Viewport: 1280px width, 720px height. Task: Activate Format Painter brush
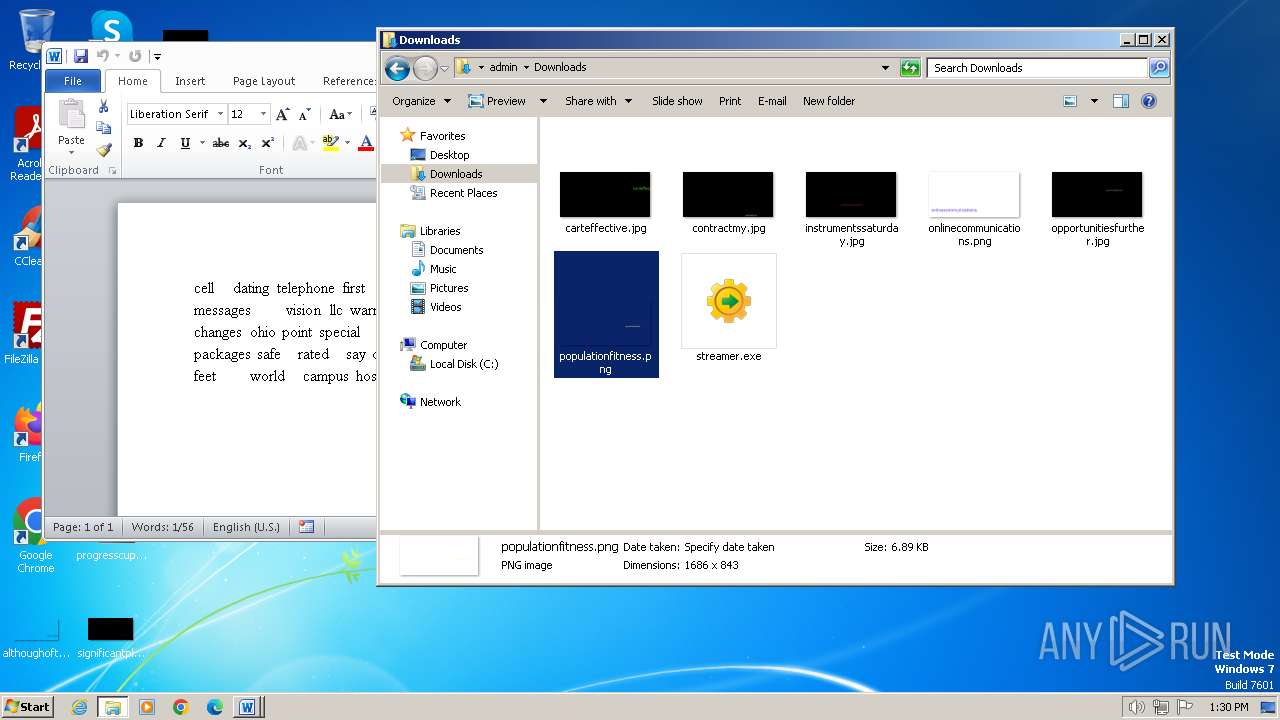[103, 150]
